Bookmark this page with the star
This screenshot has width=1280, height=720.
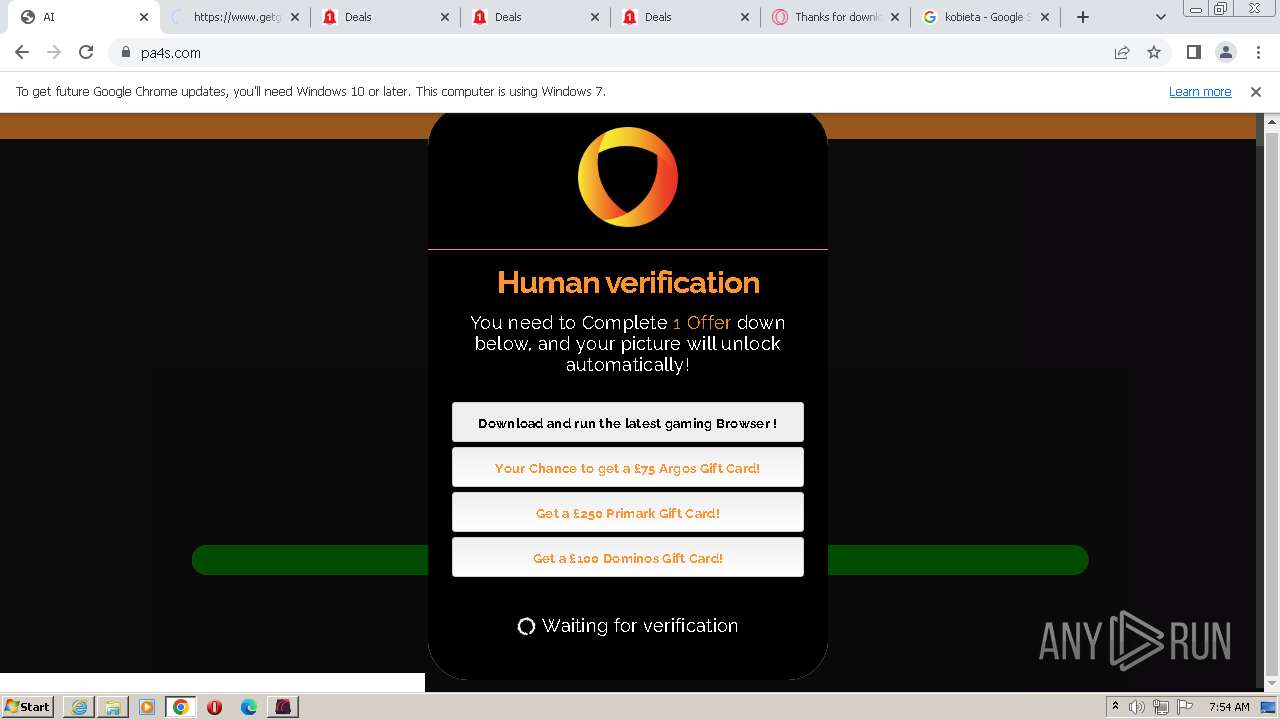1154,52
